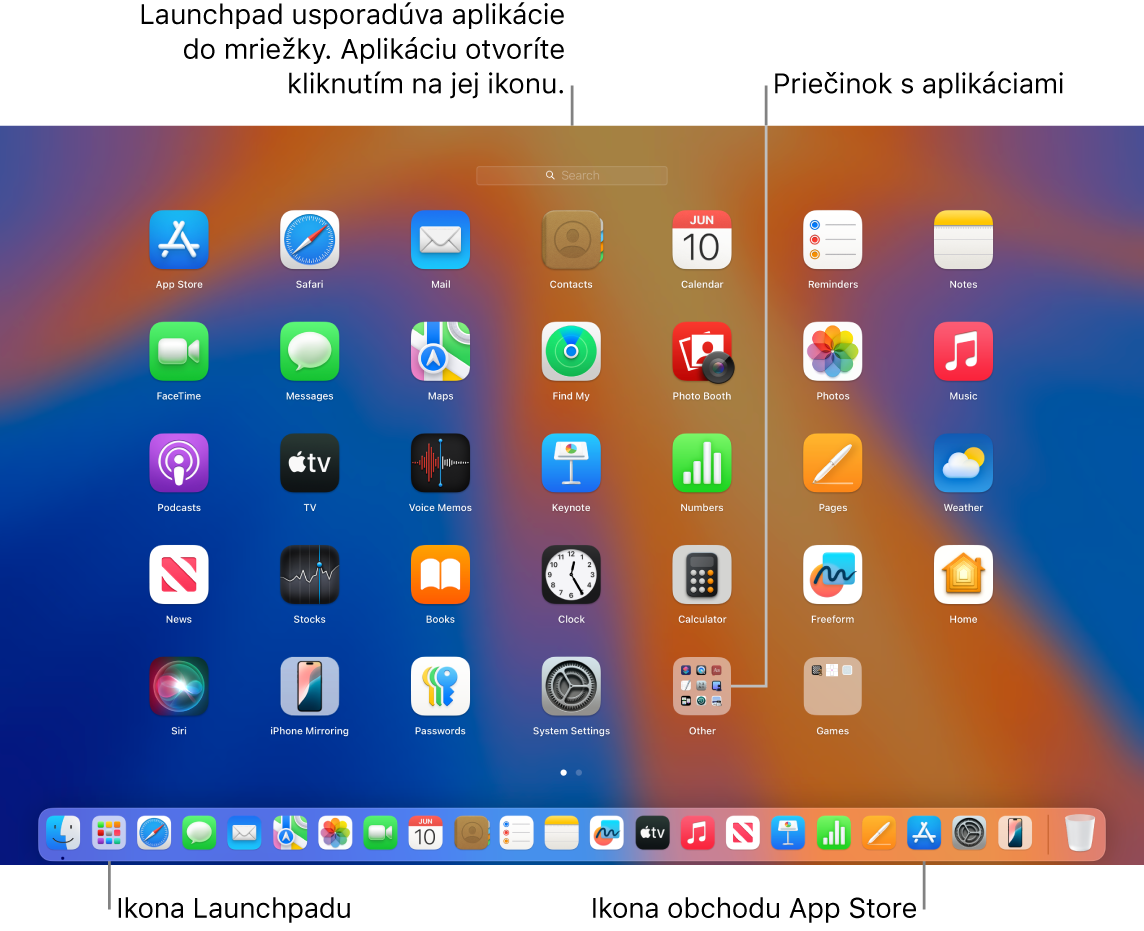Open the Find My app
The height and width of the screenshot is (931, 1144).
(x=571, y=352)
